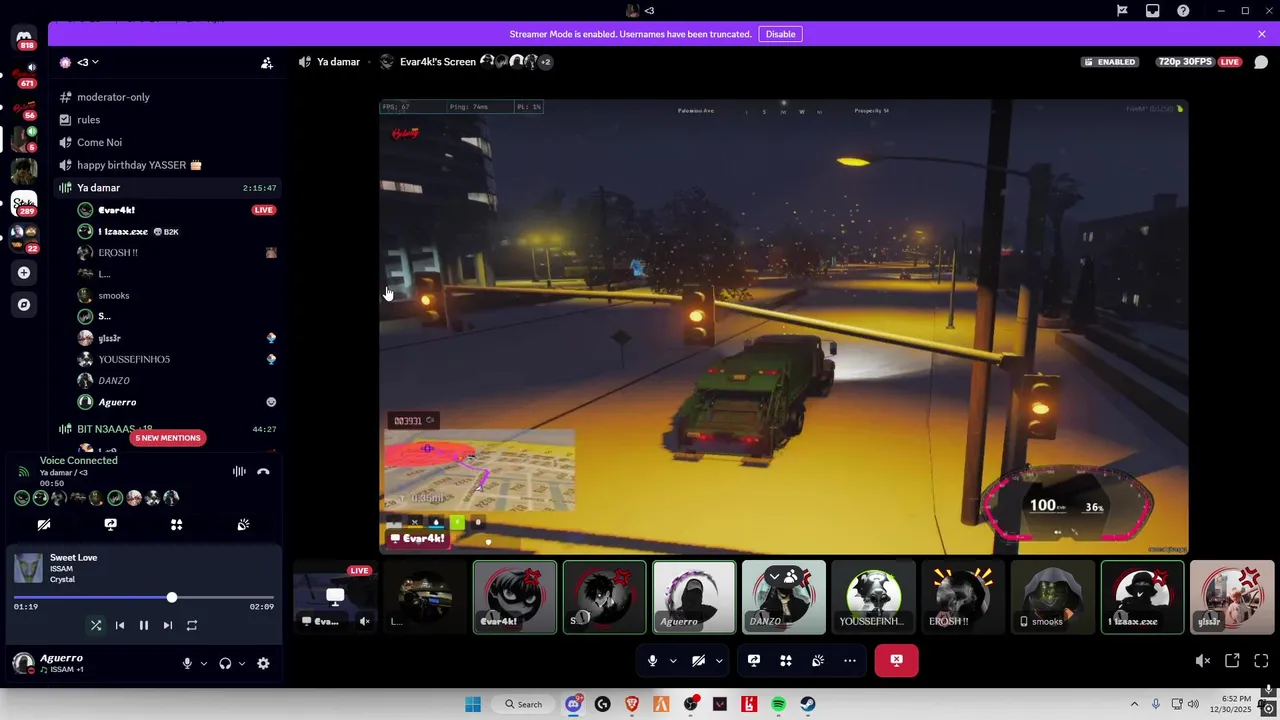The width and height of the screenshot is (1280, 720).
Task: Select Ya damar voice channel
Action: tap(166, 188)
